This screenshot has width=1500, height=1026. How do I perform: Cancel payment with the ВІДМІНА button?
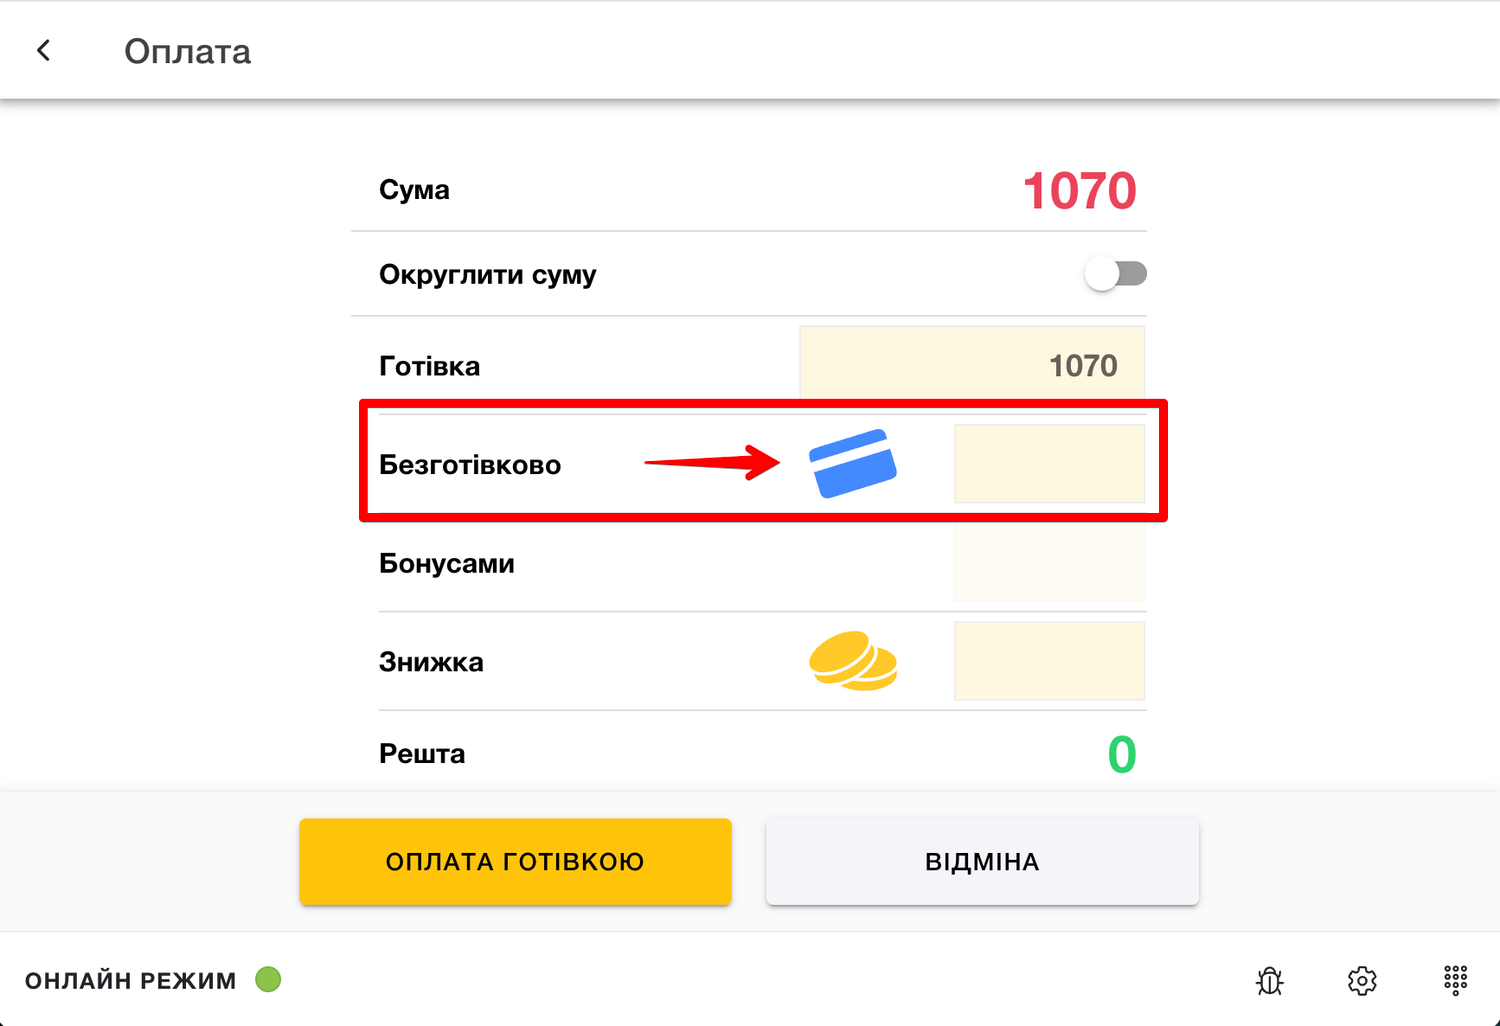(982, 862)
